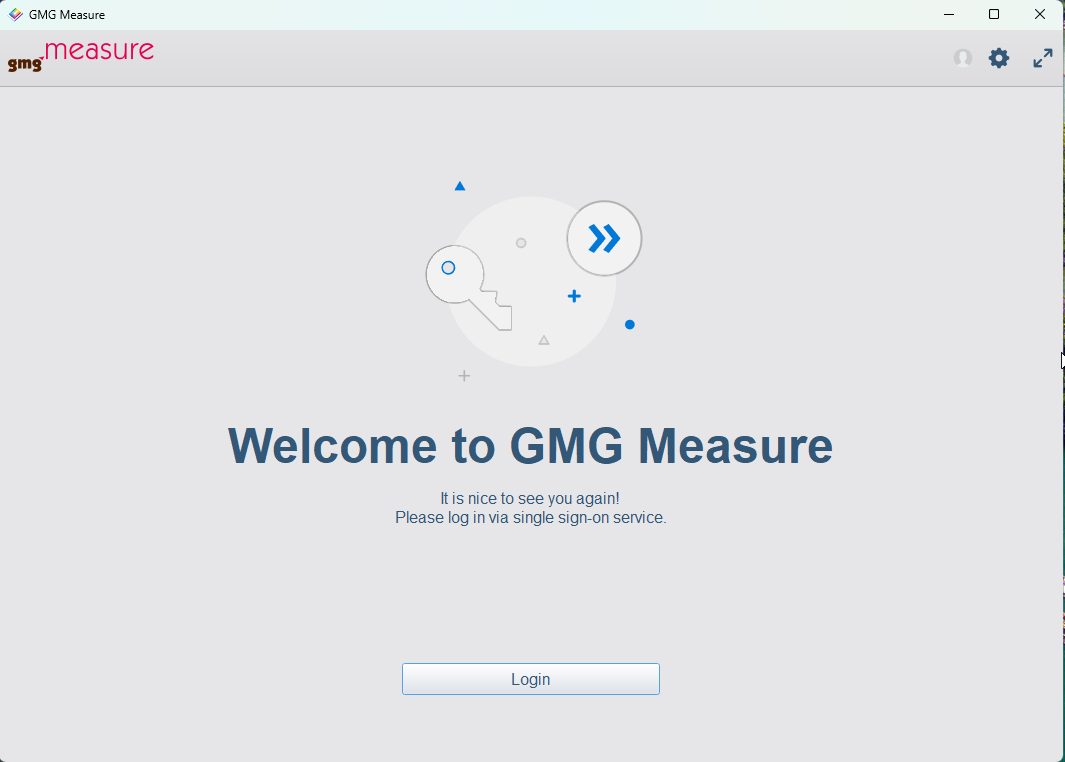
Task: Click the blue dot beside the illustration
Action: coord(629,324)
